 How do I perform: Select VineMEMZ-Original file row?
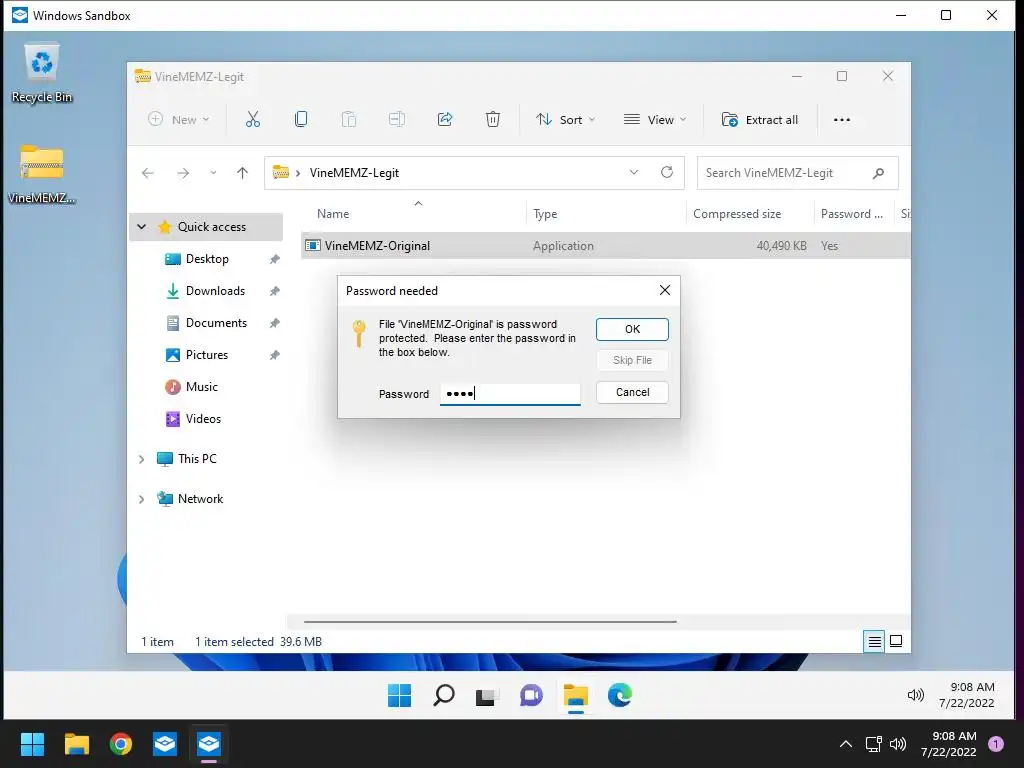[605, 246]
